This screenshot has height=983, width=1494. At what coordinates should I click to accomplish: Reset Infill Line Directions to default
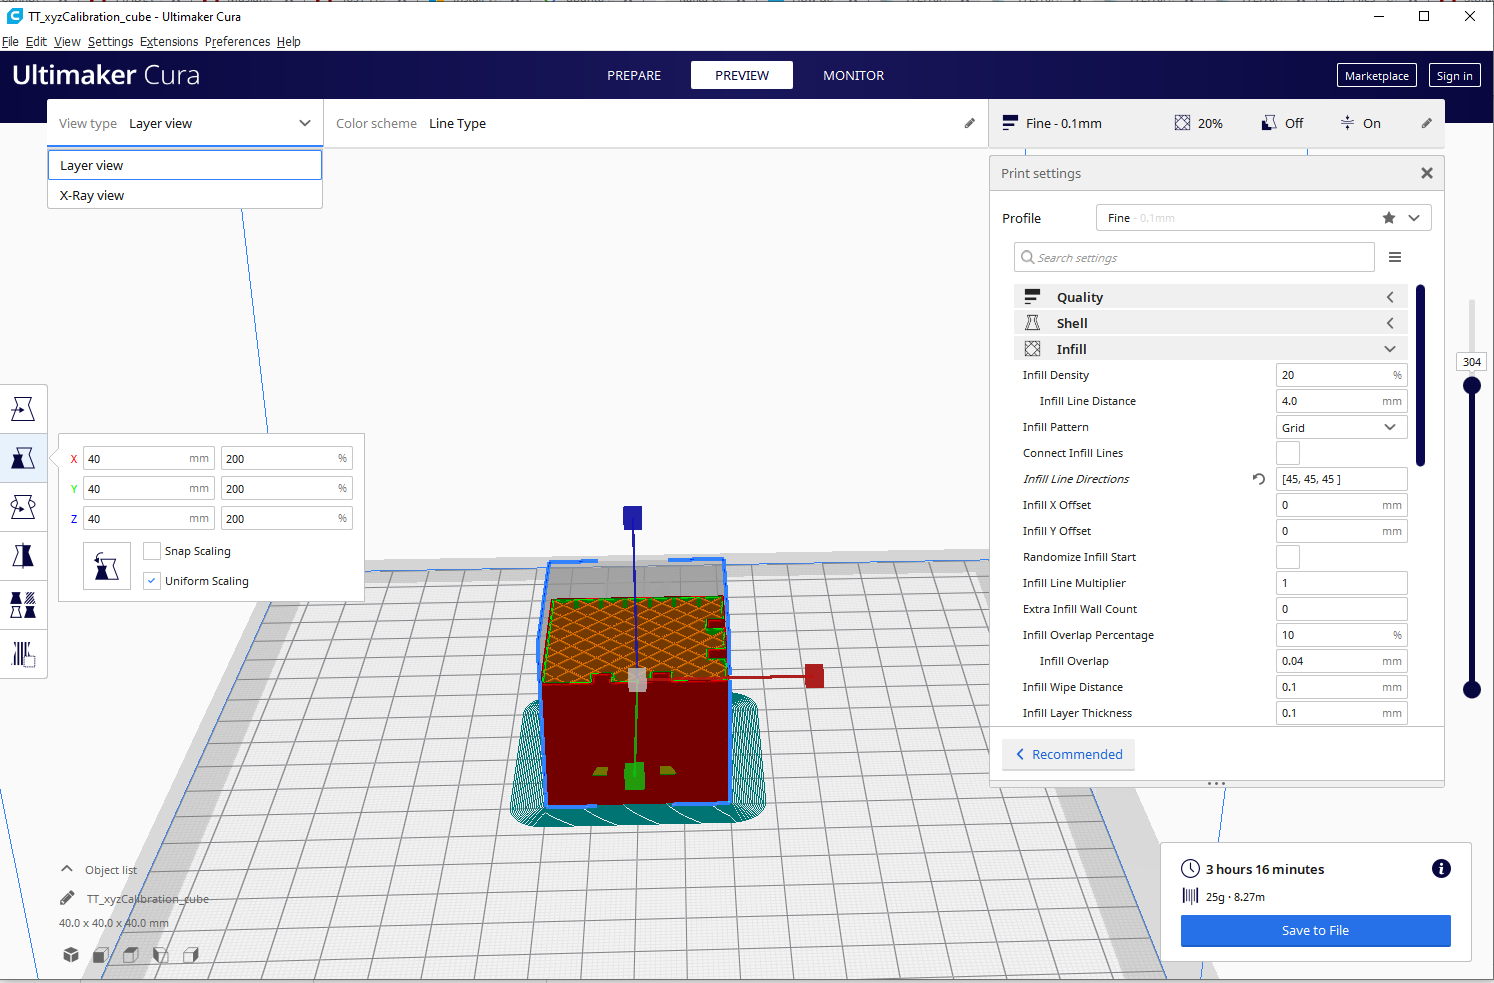[1259, 479]
